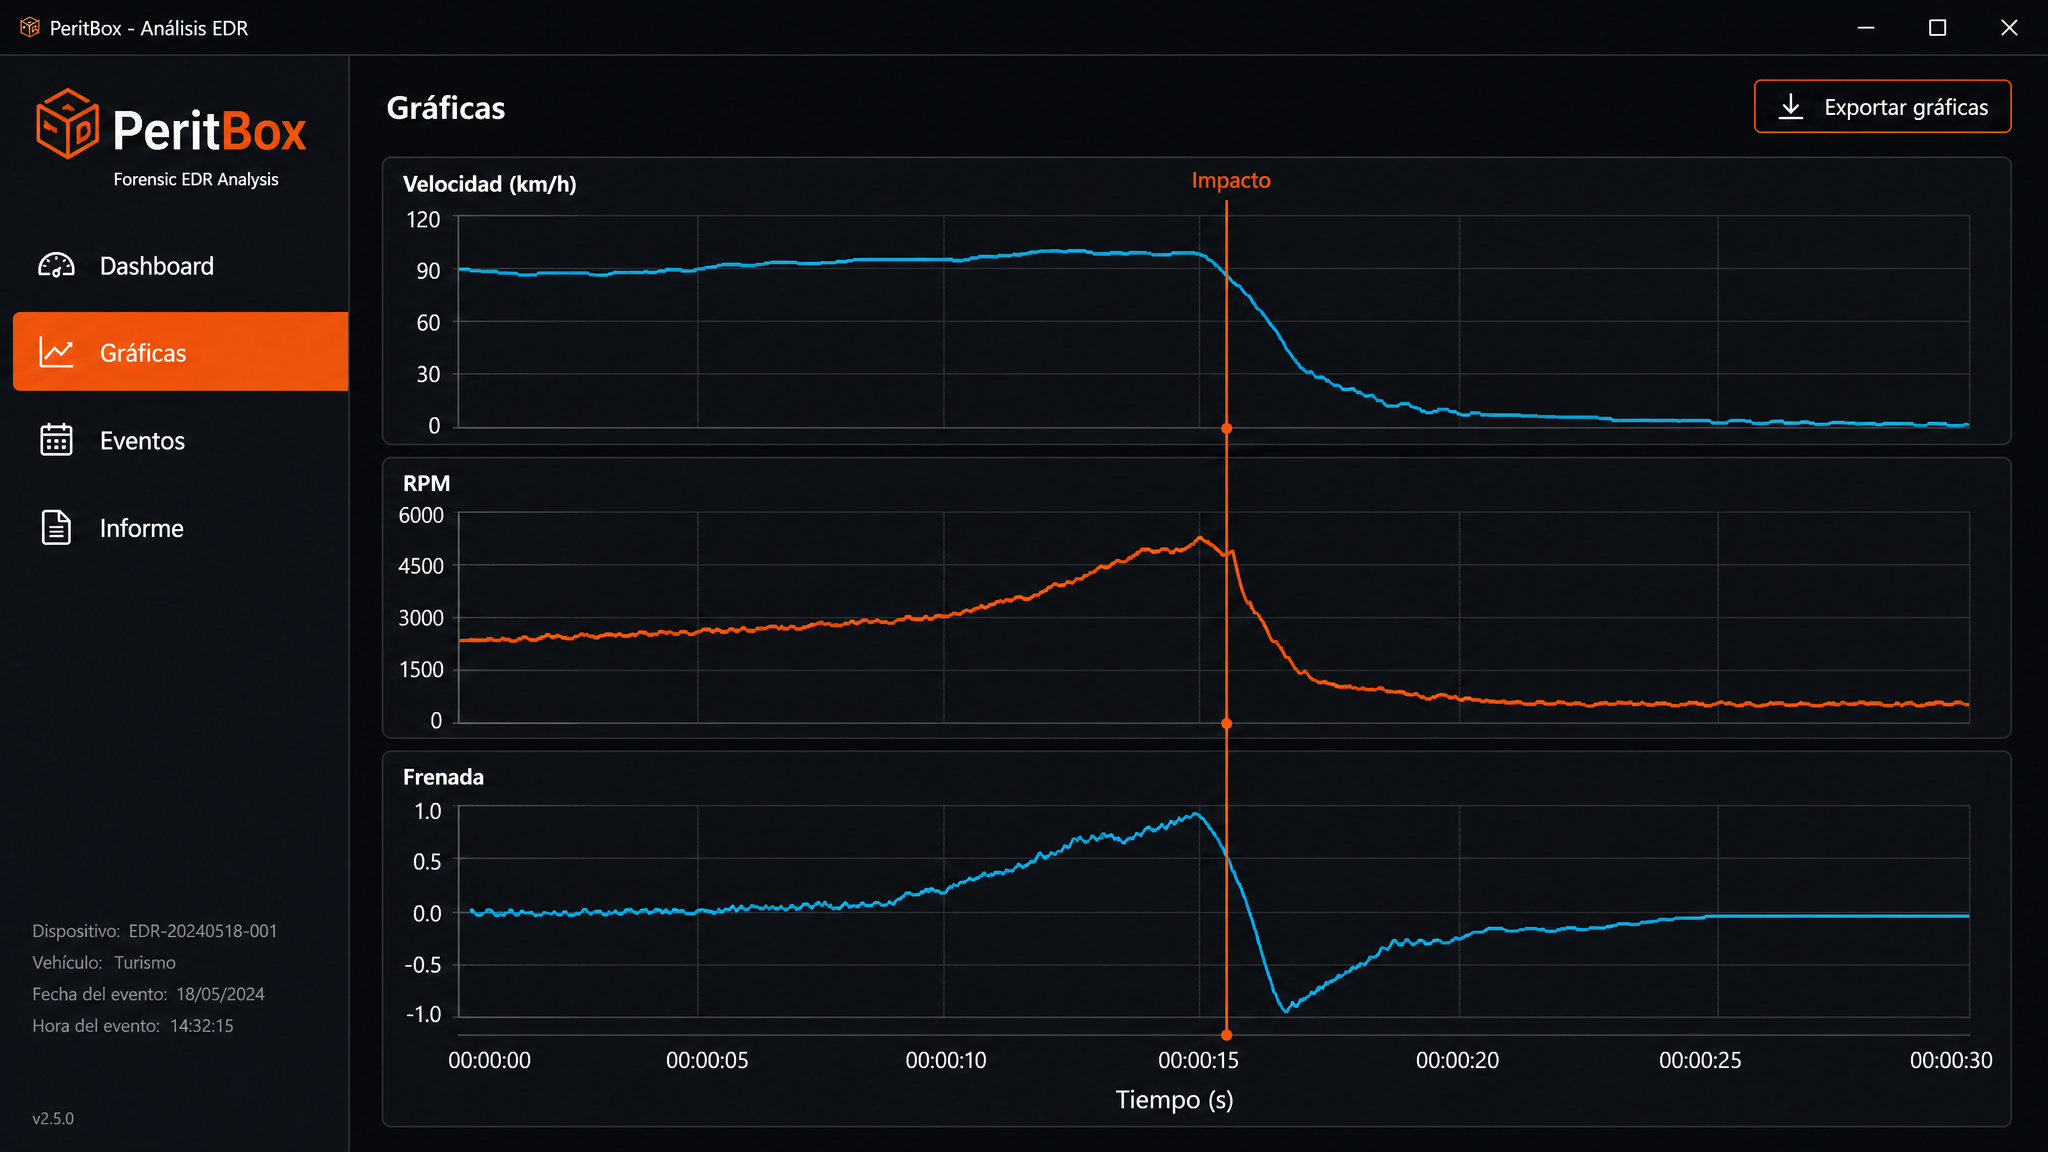
Task: Close the PeritBox window
Action: point(2009,27)
